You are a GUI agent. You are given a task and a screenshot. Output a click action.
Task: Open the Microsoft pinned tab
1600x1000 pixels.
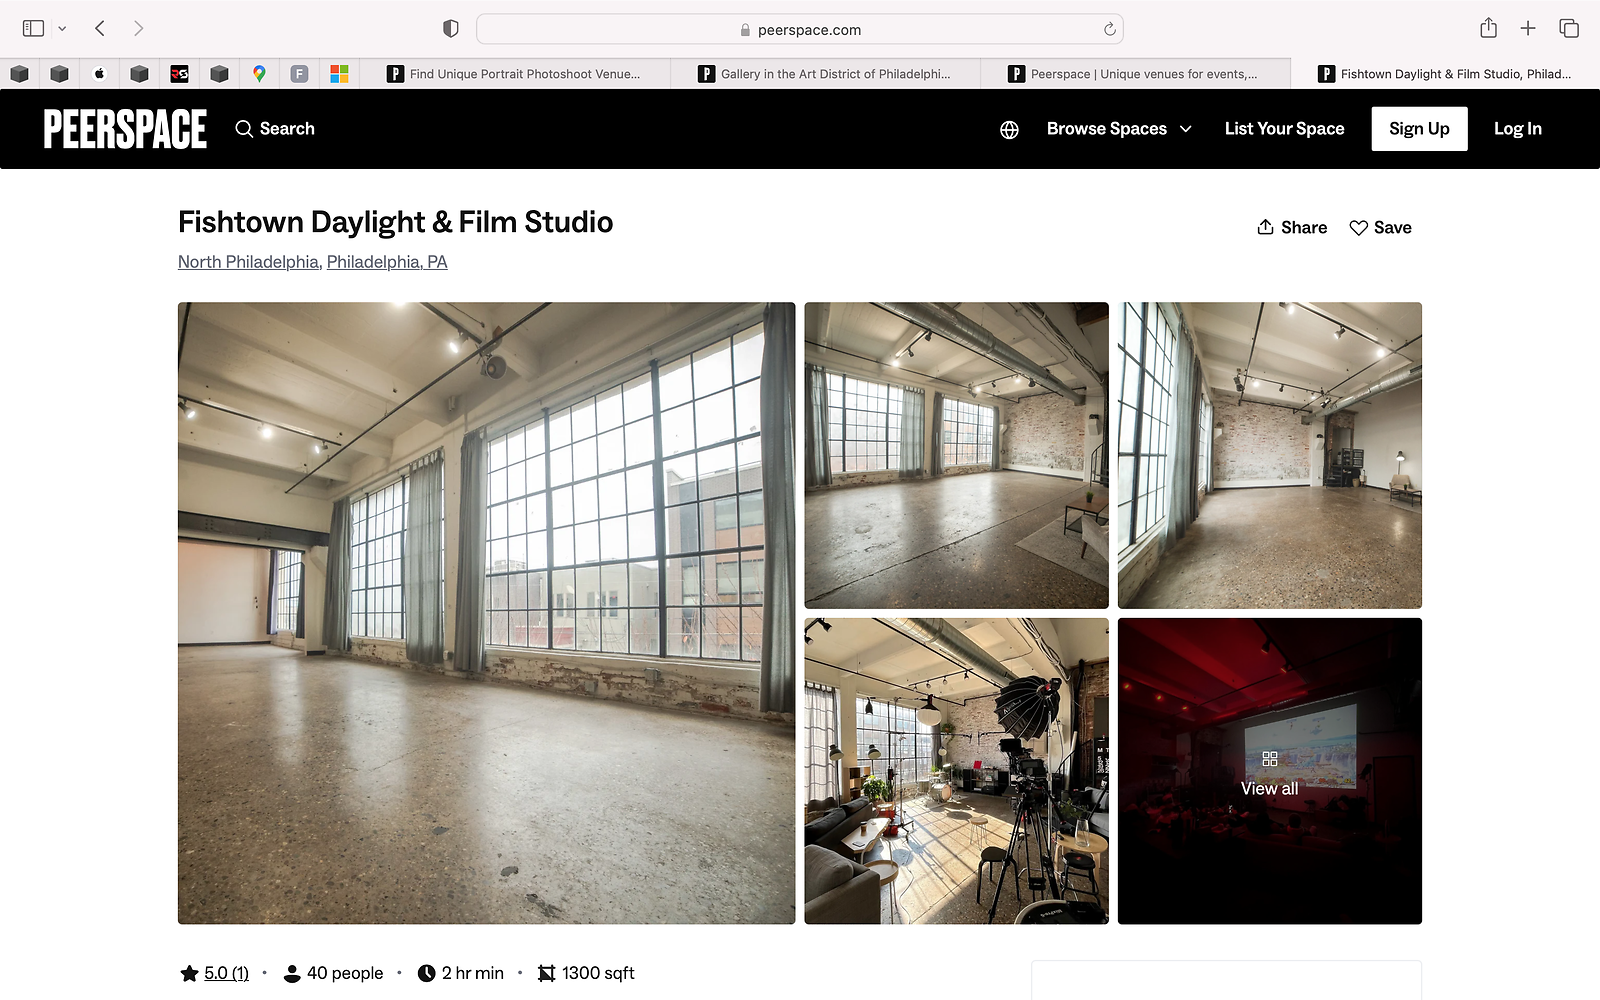coord(339,73)
